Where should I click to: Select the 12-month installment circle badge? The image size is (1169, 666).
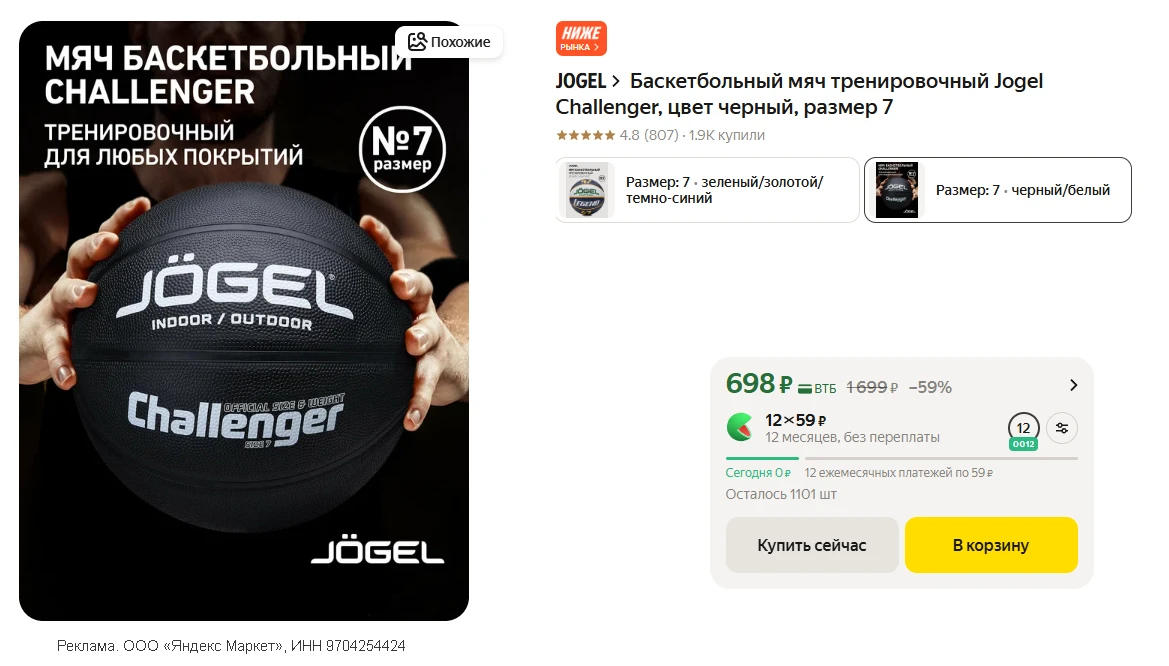[1024, 429]
